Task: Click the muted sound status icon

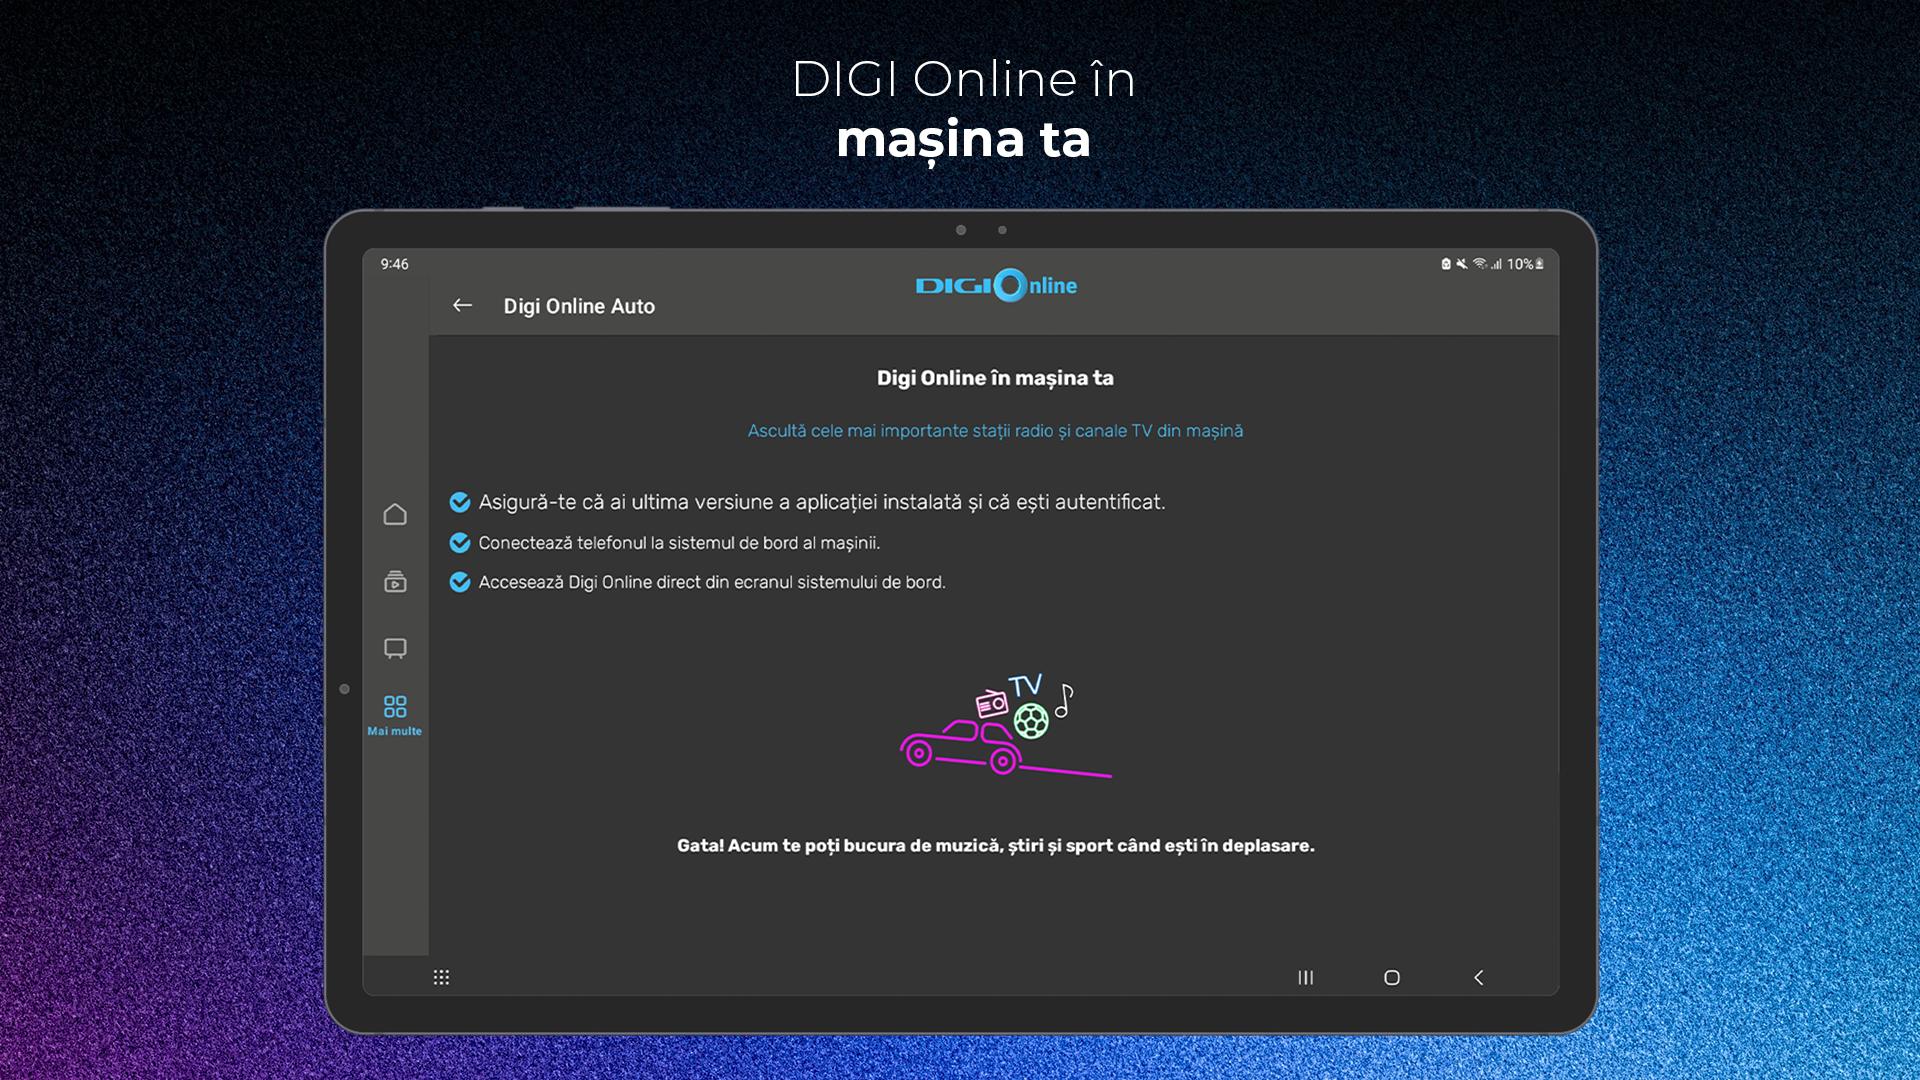Action: pos(1462,264)
